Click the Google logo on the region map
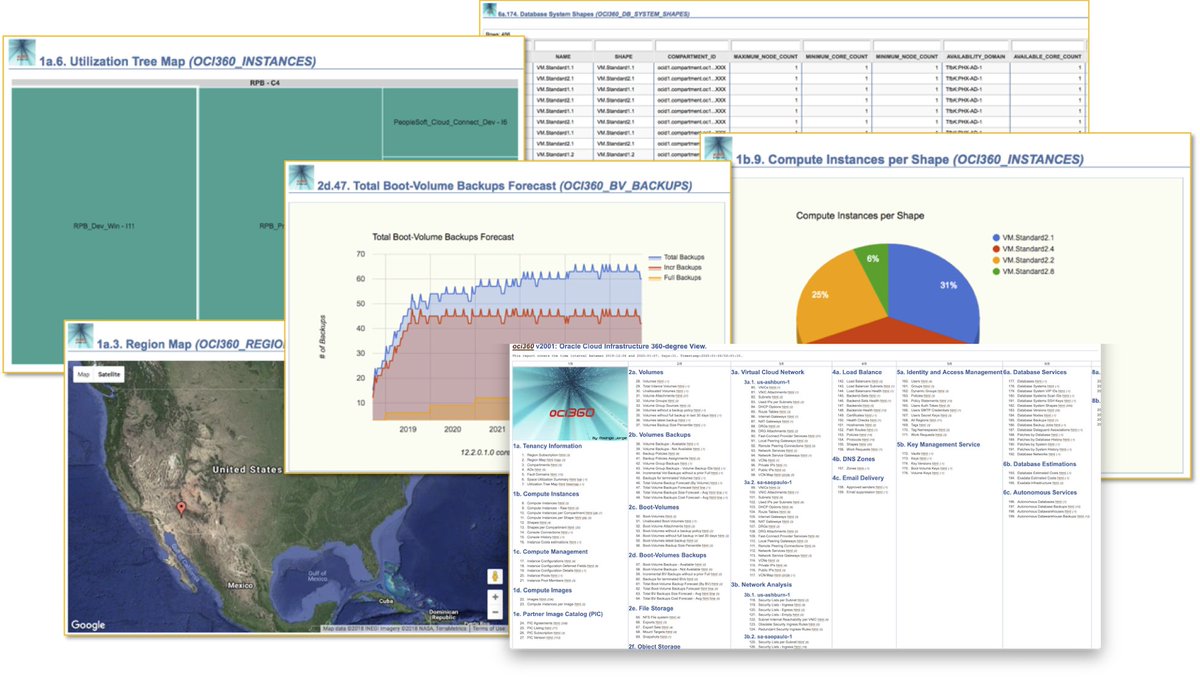This screenshot has height=679, width=1200. pyautogui.click(x=89, y=625)
